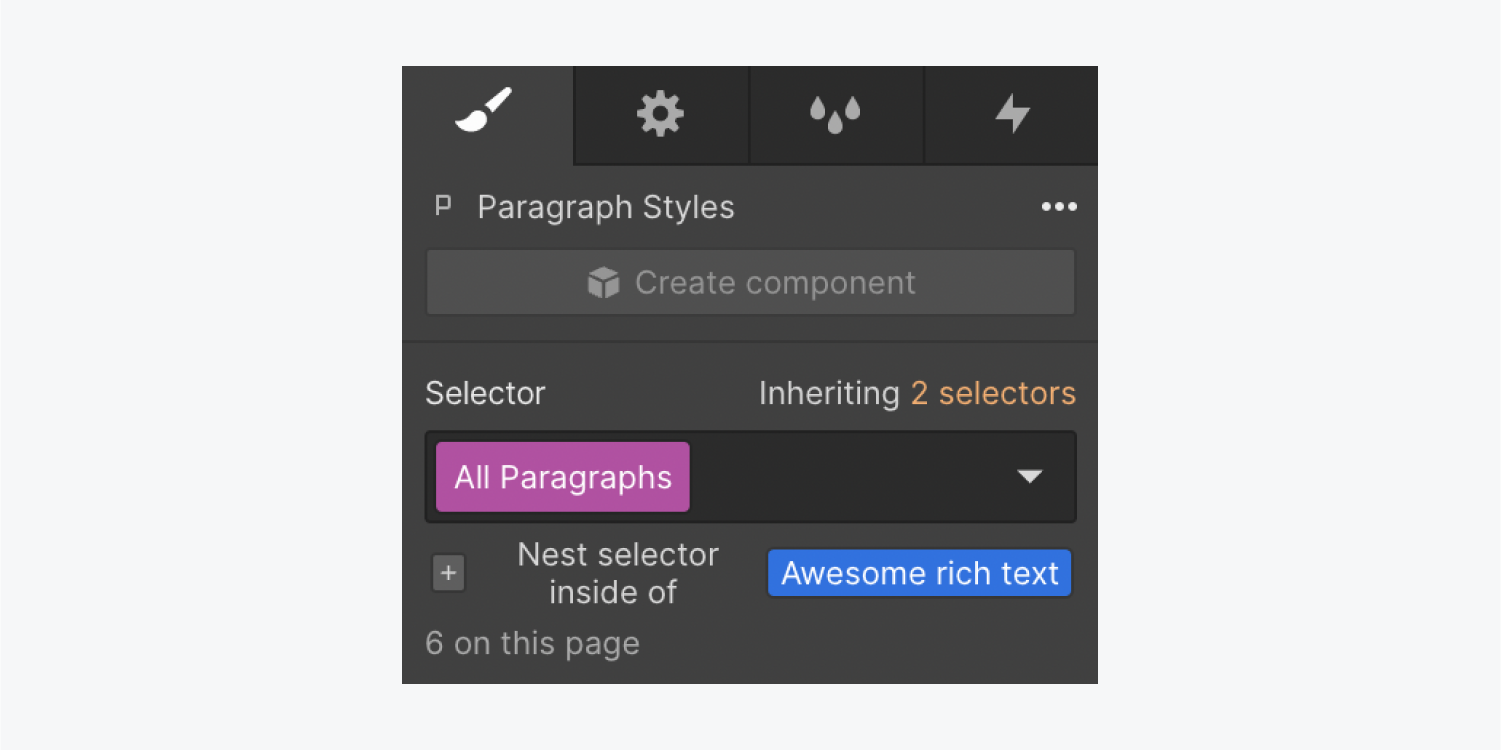Click the orange 2 selectors link

coord(993,393)
